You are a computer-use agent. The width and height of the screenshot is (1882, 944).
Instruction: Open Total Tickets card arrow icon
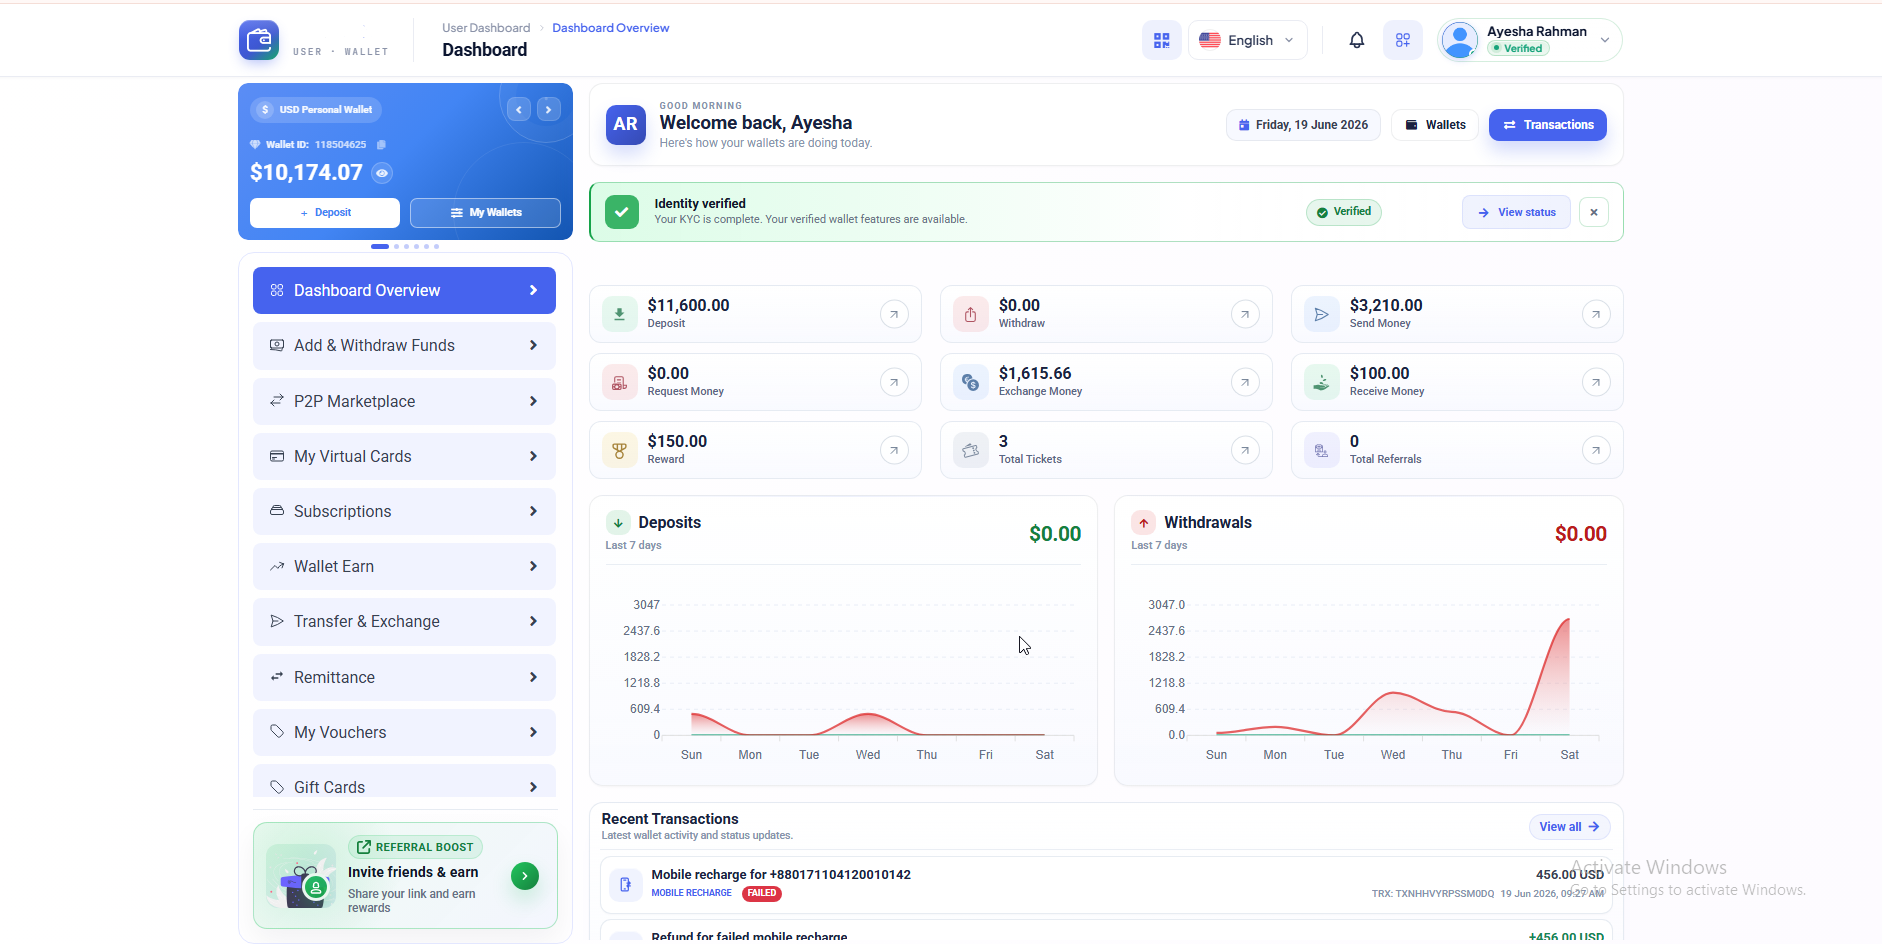pos(1245,450)
